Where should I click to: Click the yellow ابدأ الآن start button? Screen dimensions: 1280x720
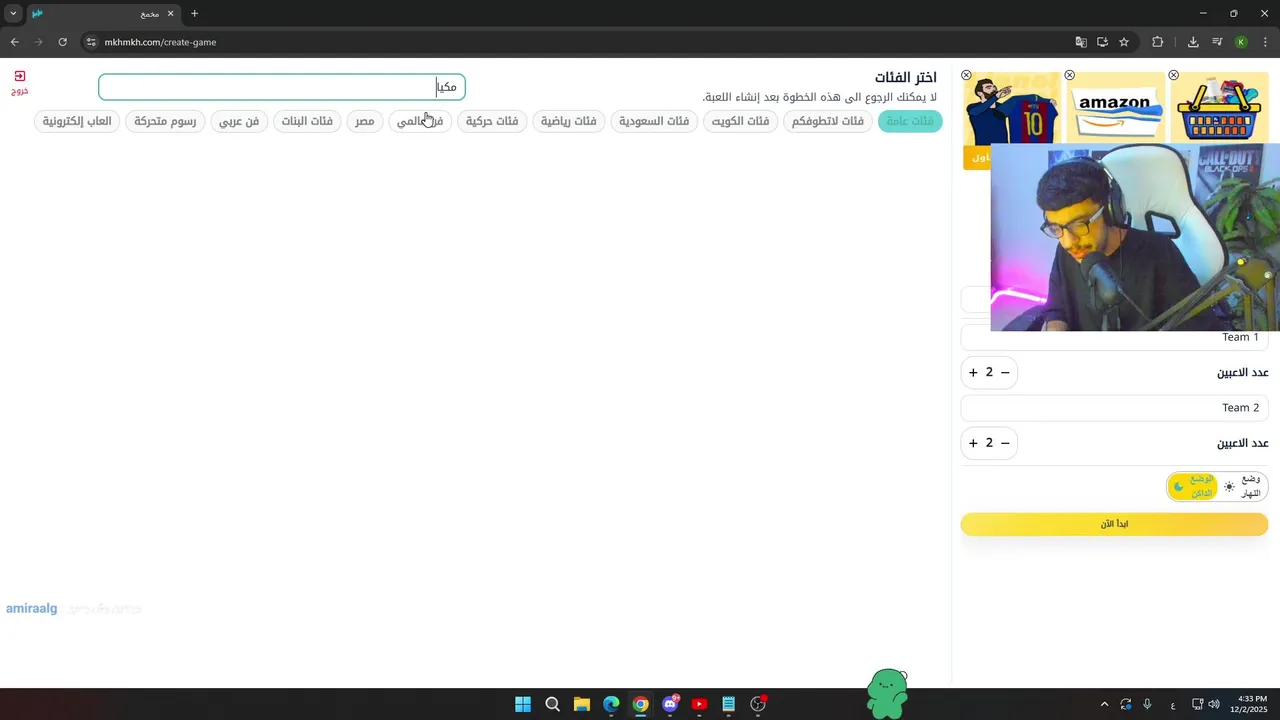(1114, 524)
